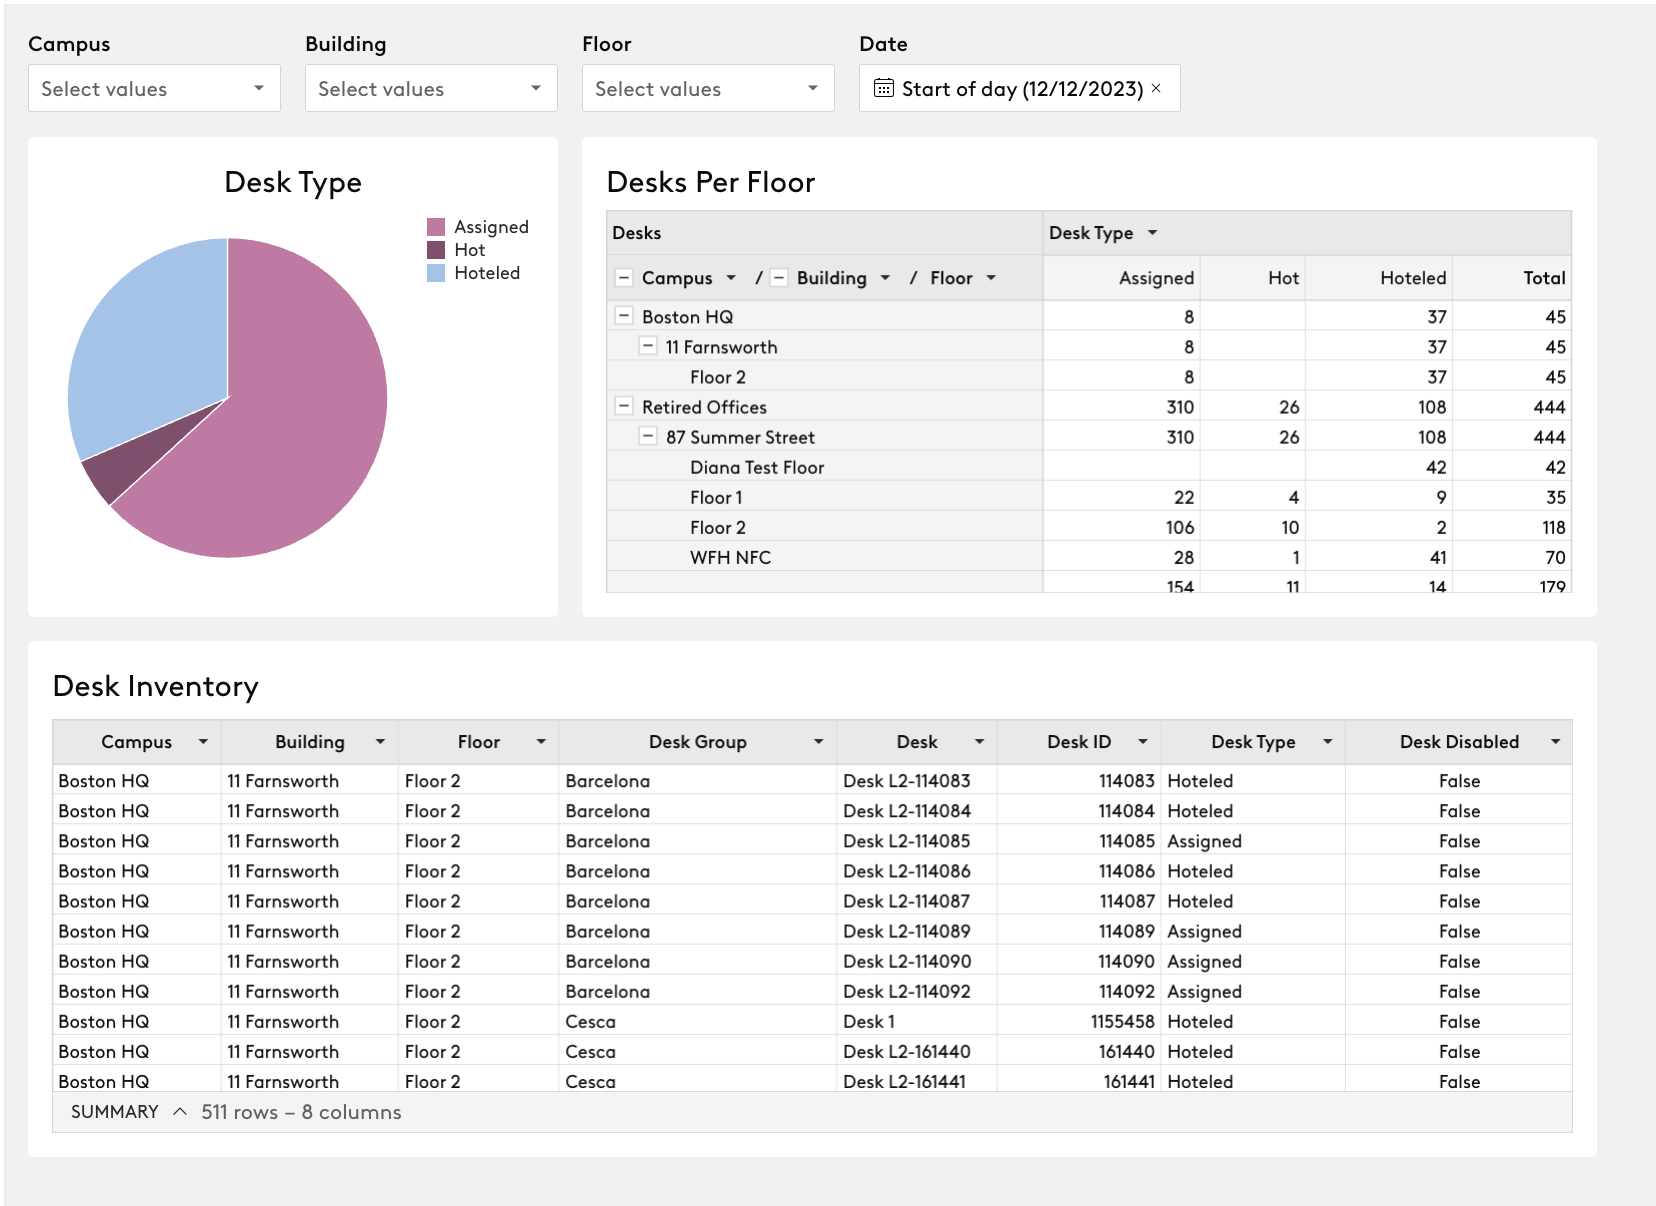The height and width of the screenshot is (1206, 1656).
Task: Open the Desk Group column menu
Action: coord(819,741)
